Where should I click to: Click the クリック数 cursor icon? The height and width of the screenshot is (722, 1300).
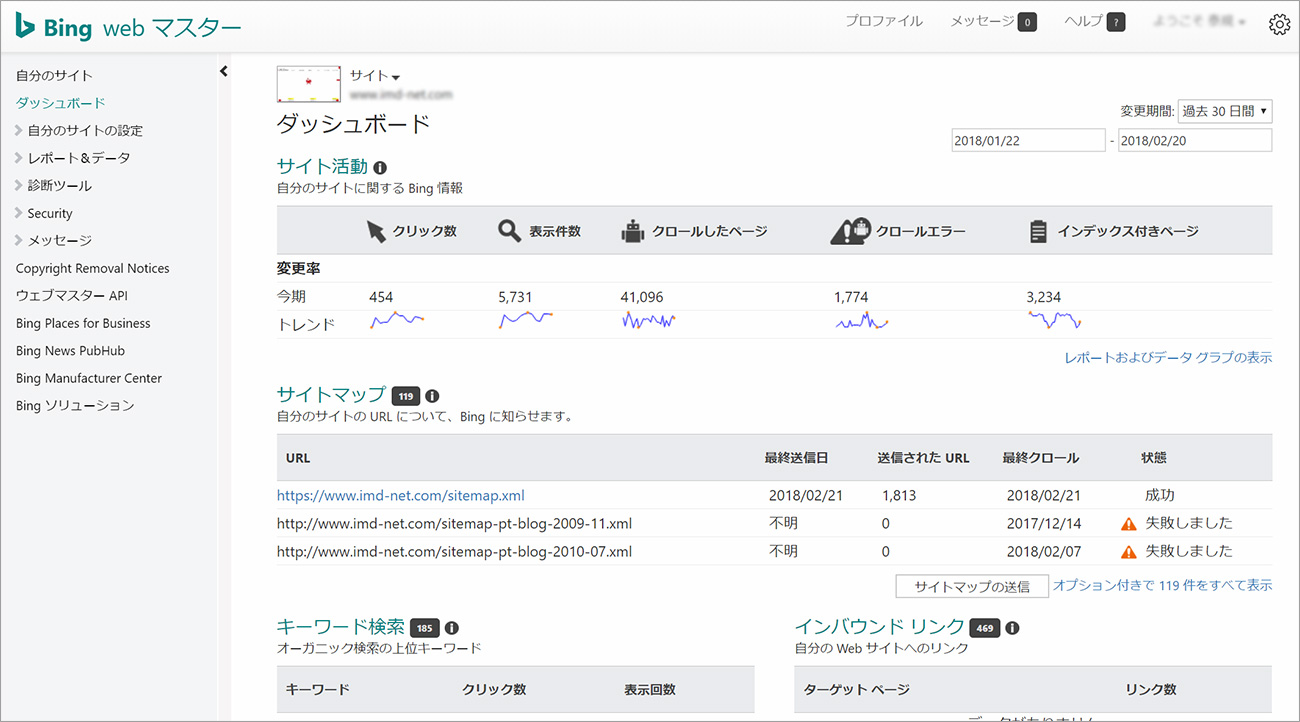pyautogui.click(x=376, y=231)
